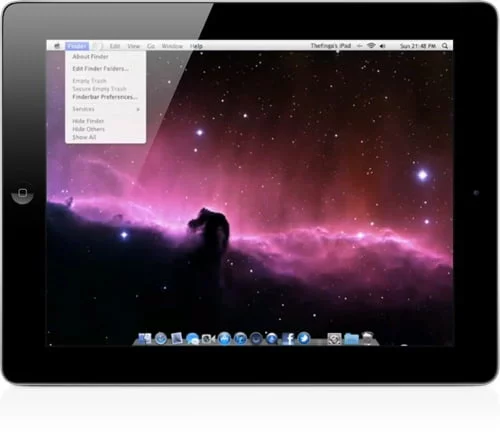Viewport: 500px width, 435px height.
Task: Open the Trash at dock's end
Action: click(368, 338)
